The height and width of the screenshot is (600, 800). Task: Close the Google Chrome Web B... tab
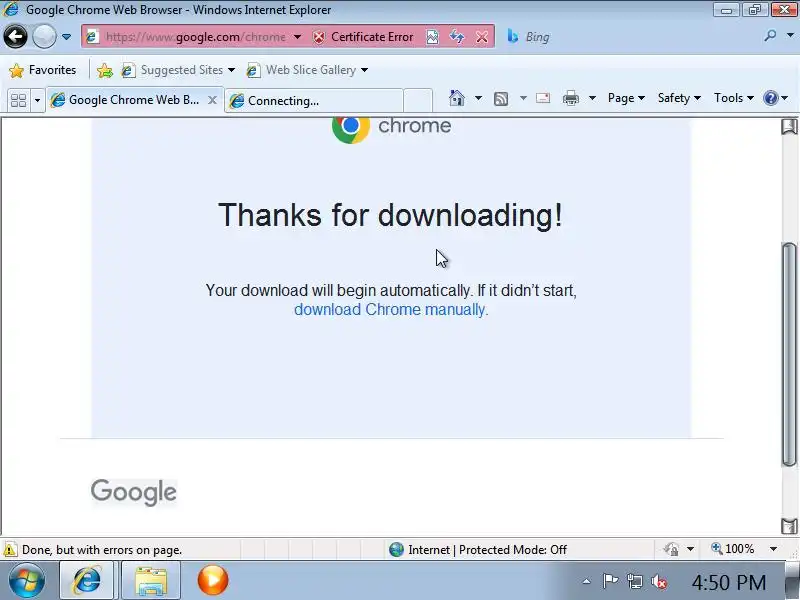click(x=212, y=100)
